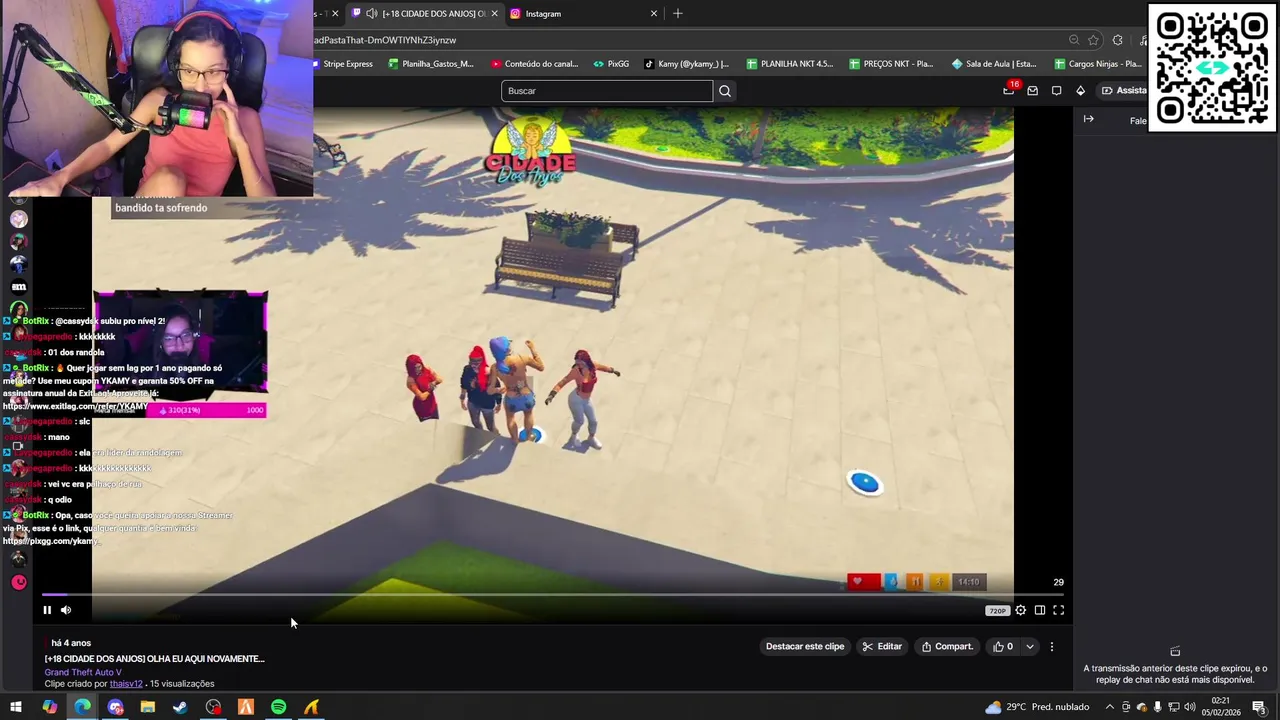Open the clip more options menu
Screen dimensions: 1280x720
[1052, 647]
